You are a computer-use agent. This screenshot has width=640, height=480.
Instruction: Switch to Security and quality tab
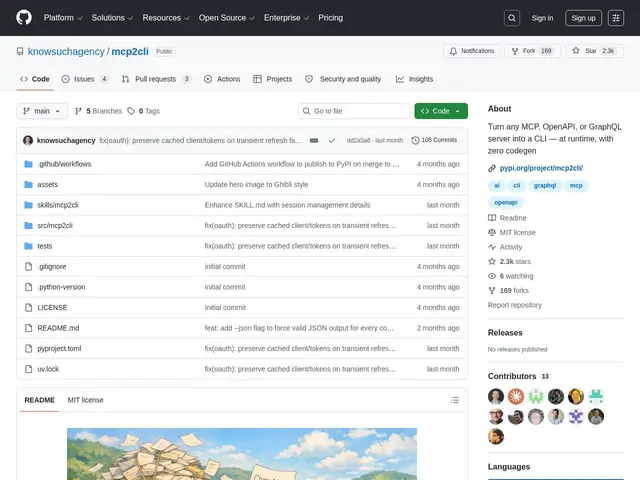pyautogui.click(x=343, y=79)
